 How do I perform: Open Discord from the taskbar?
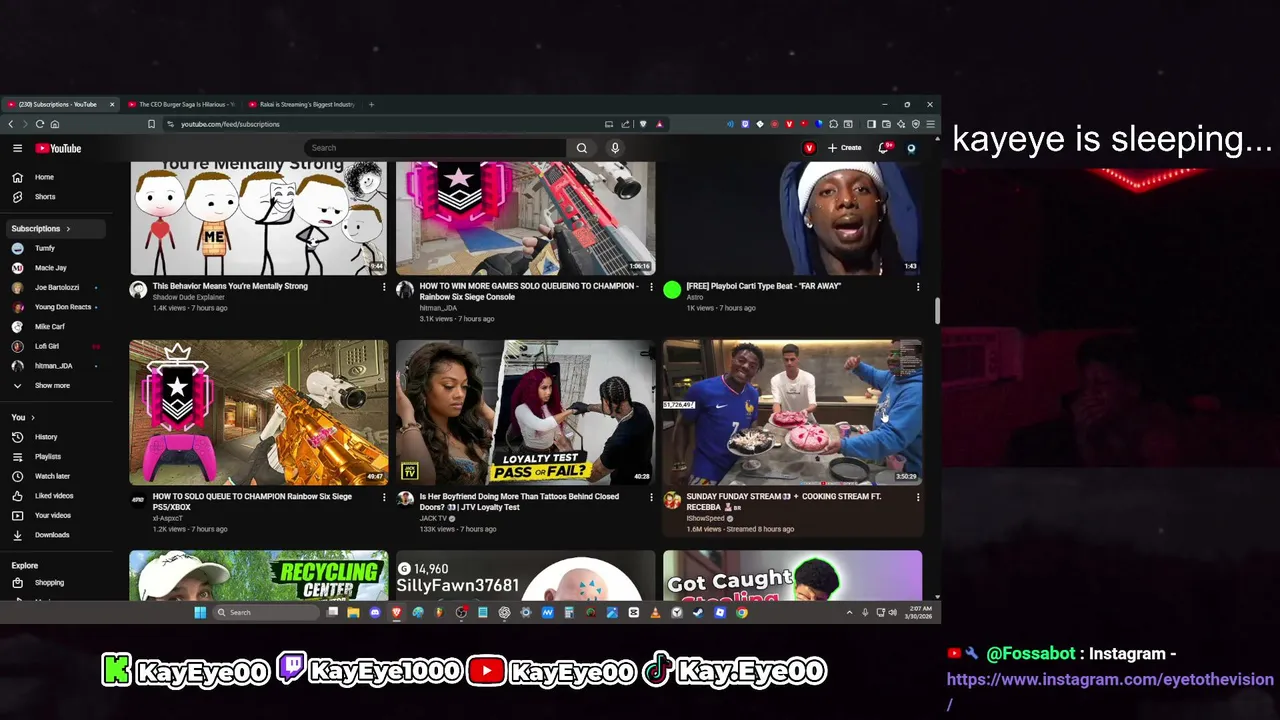point(375,612)
